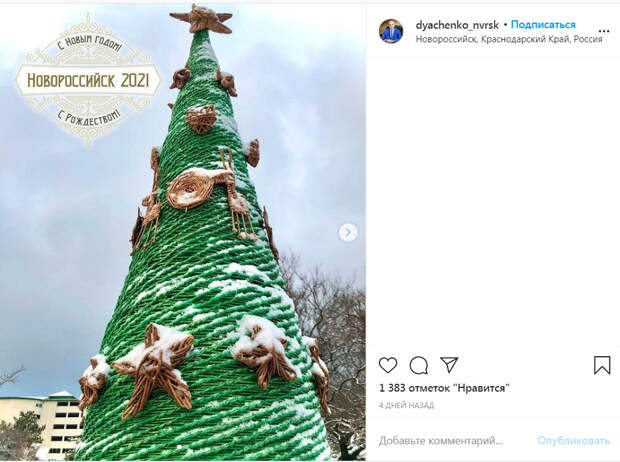
Task: Open the 4 дней назад timestamp link
Action: [x=406, y=405]
